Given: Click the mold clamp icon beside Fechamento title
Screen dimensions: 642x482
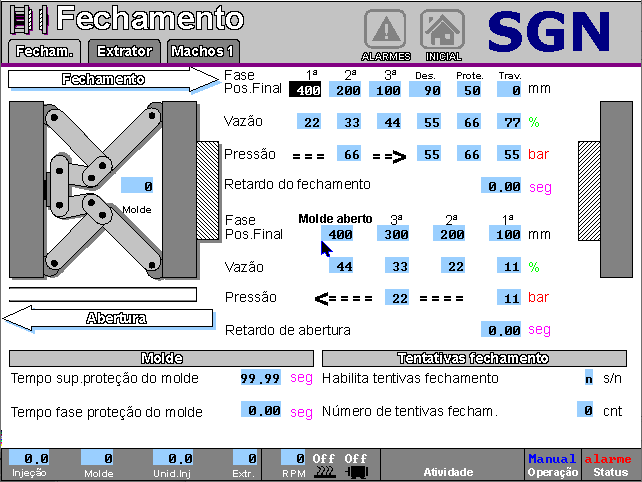Looking at the screenshot, I should coord(28,20).
